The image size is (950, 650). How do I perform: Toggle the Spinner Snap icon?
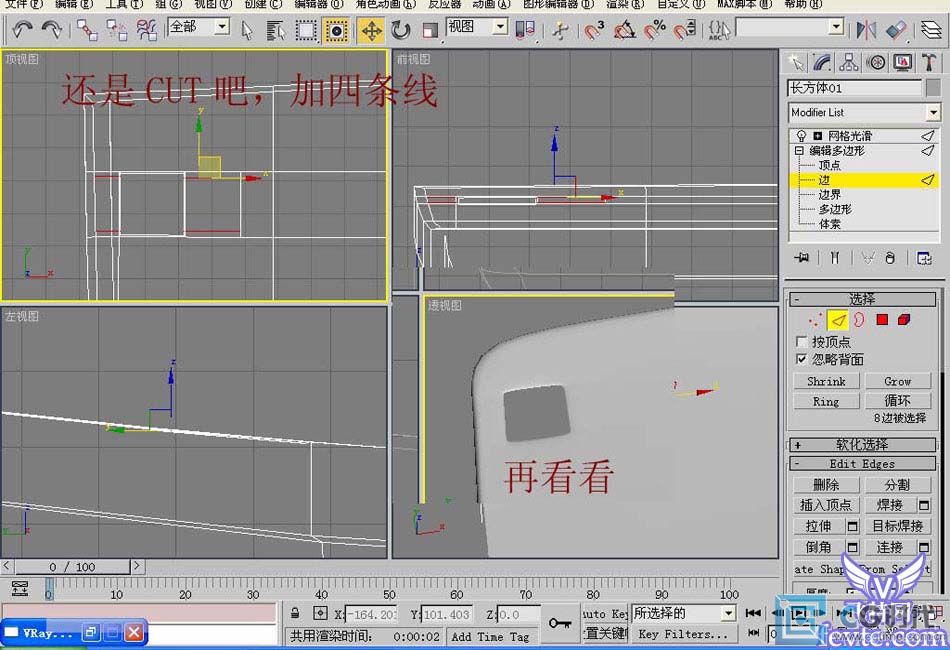click(x=685, y=30)
